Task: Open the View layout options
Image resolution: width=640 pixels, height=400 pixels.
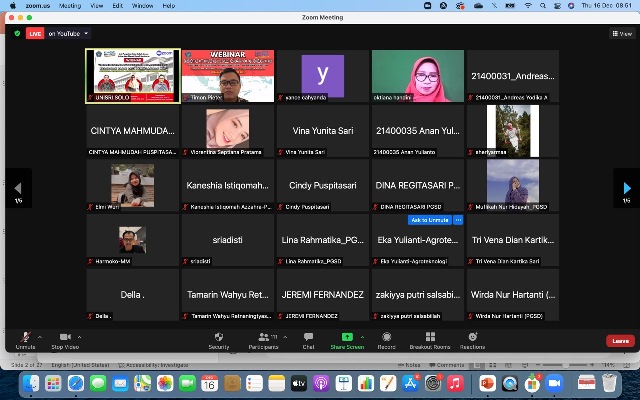Action: pos(620,33)
